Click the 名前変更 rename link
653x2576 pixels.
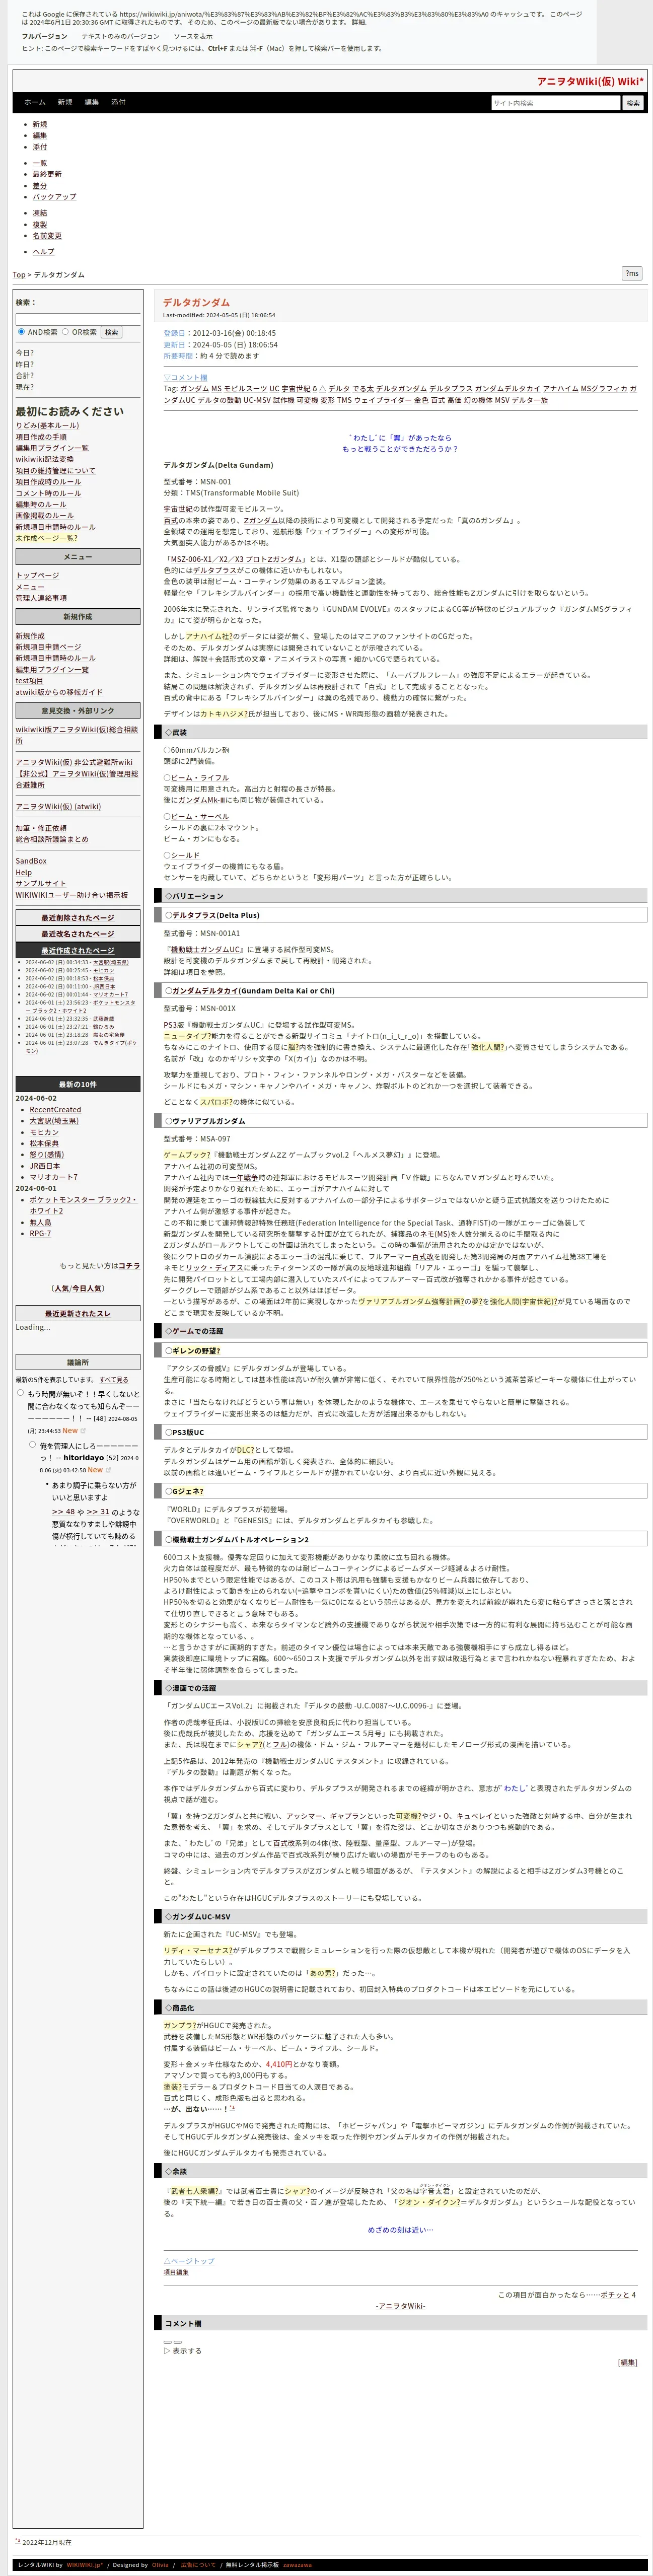click(46, 236)
